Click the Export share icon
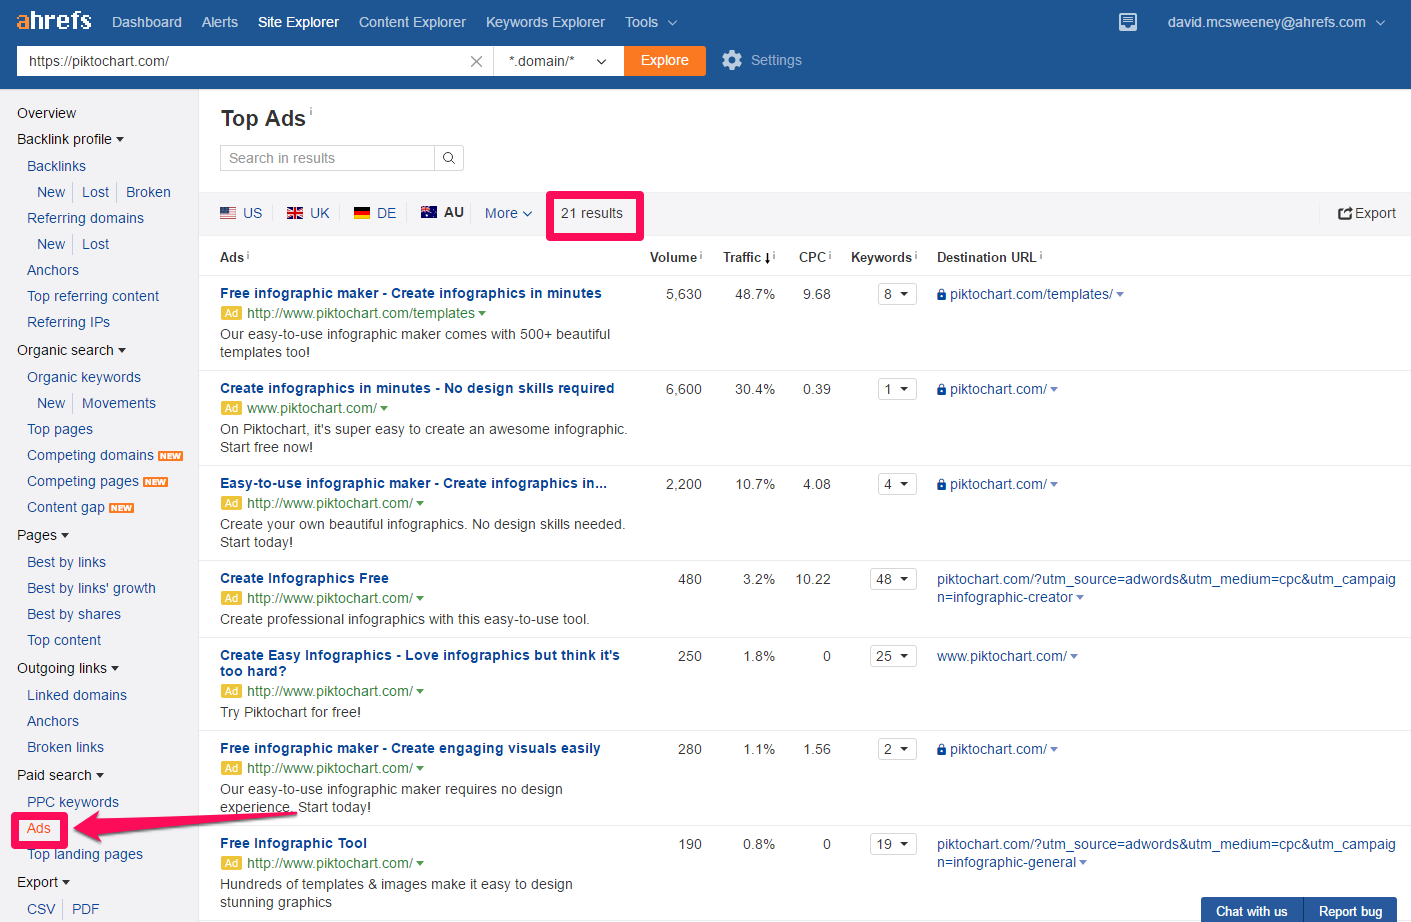 pos(1345,213)
